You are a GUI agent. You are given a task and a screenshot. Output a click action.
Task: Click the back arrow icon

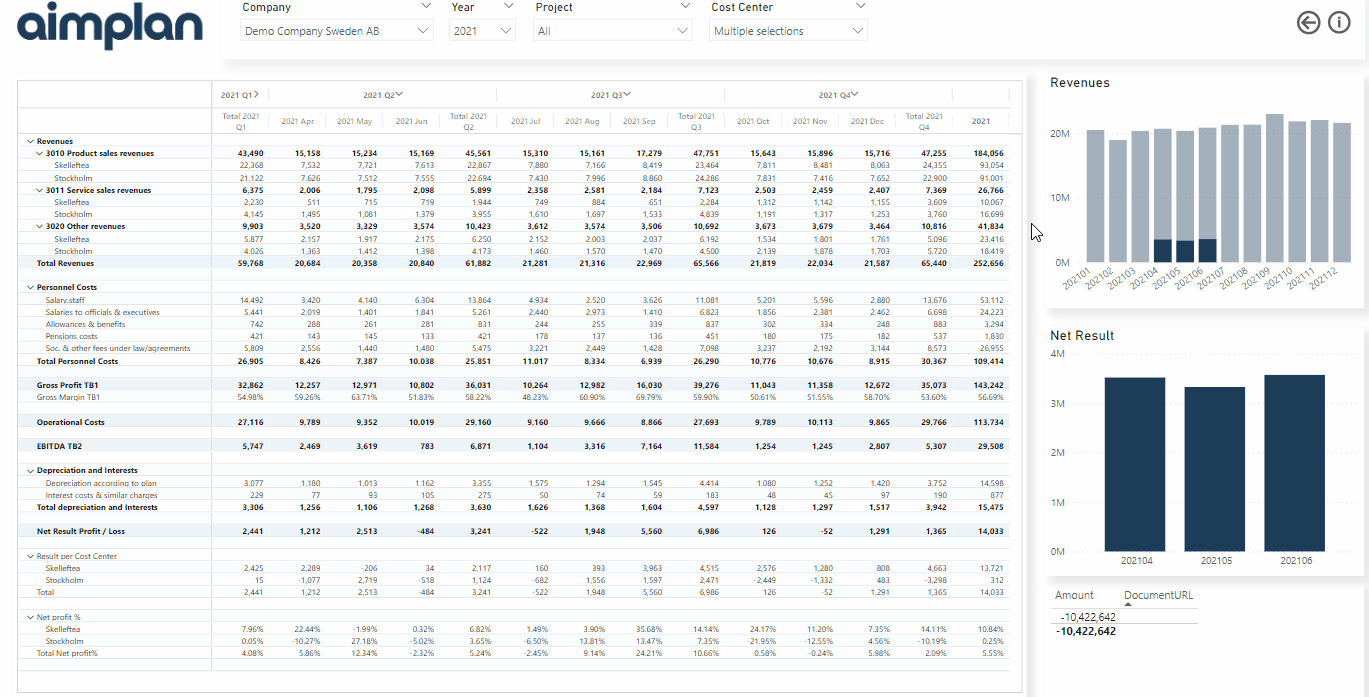coord(1308,22)
